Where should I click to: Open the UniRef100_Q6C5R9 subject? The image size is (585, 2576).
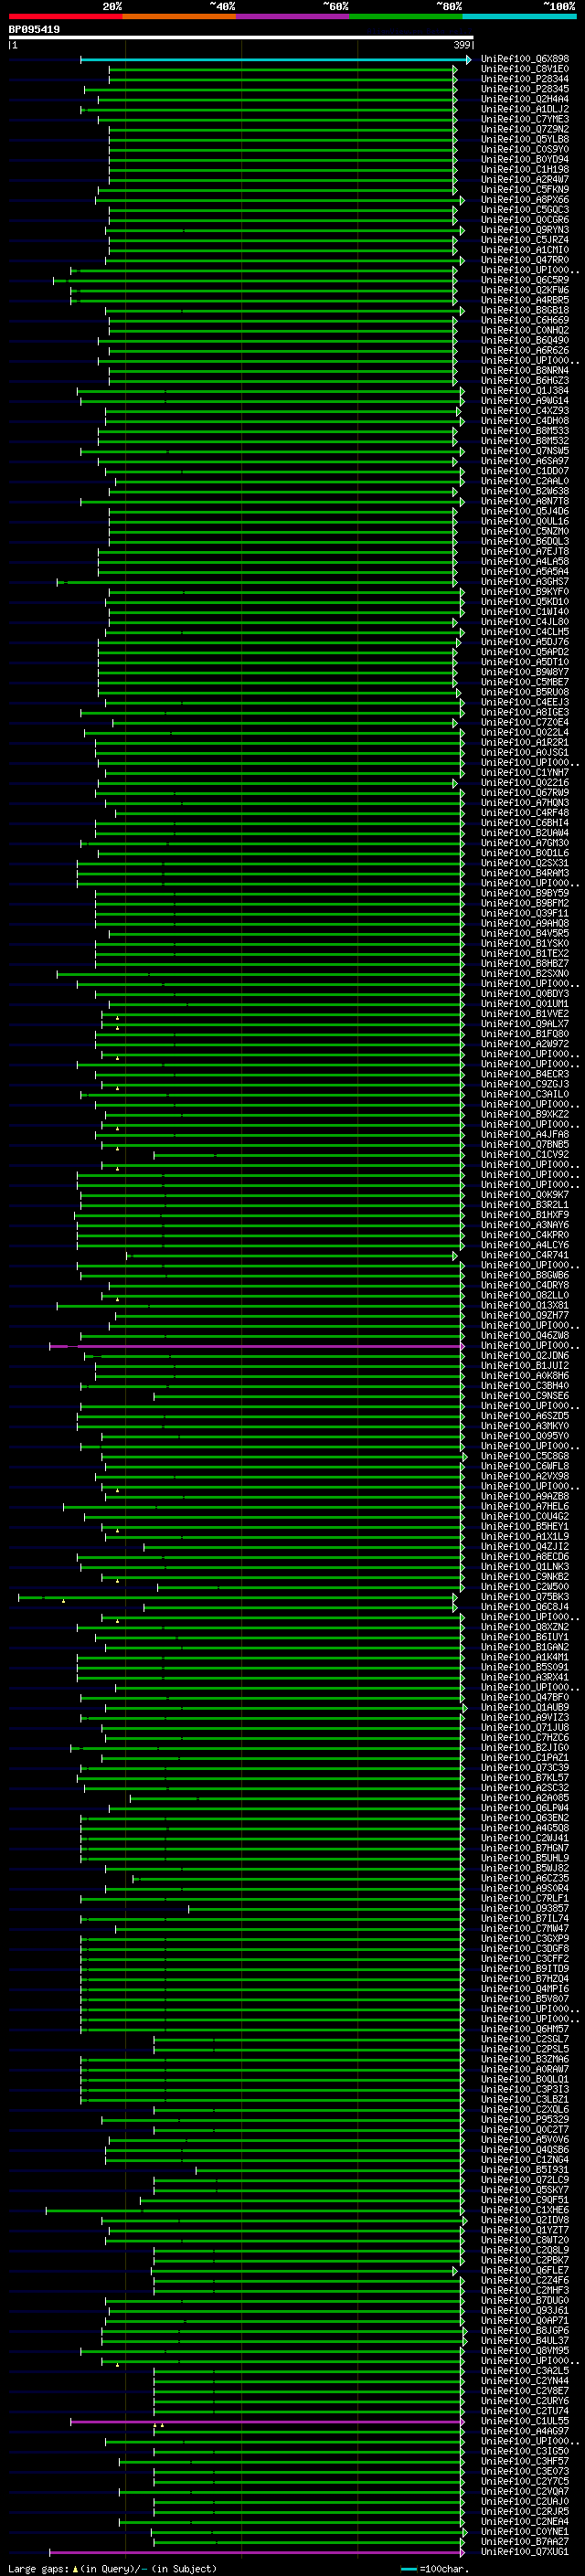[x=525, y=280]
